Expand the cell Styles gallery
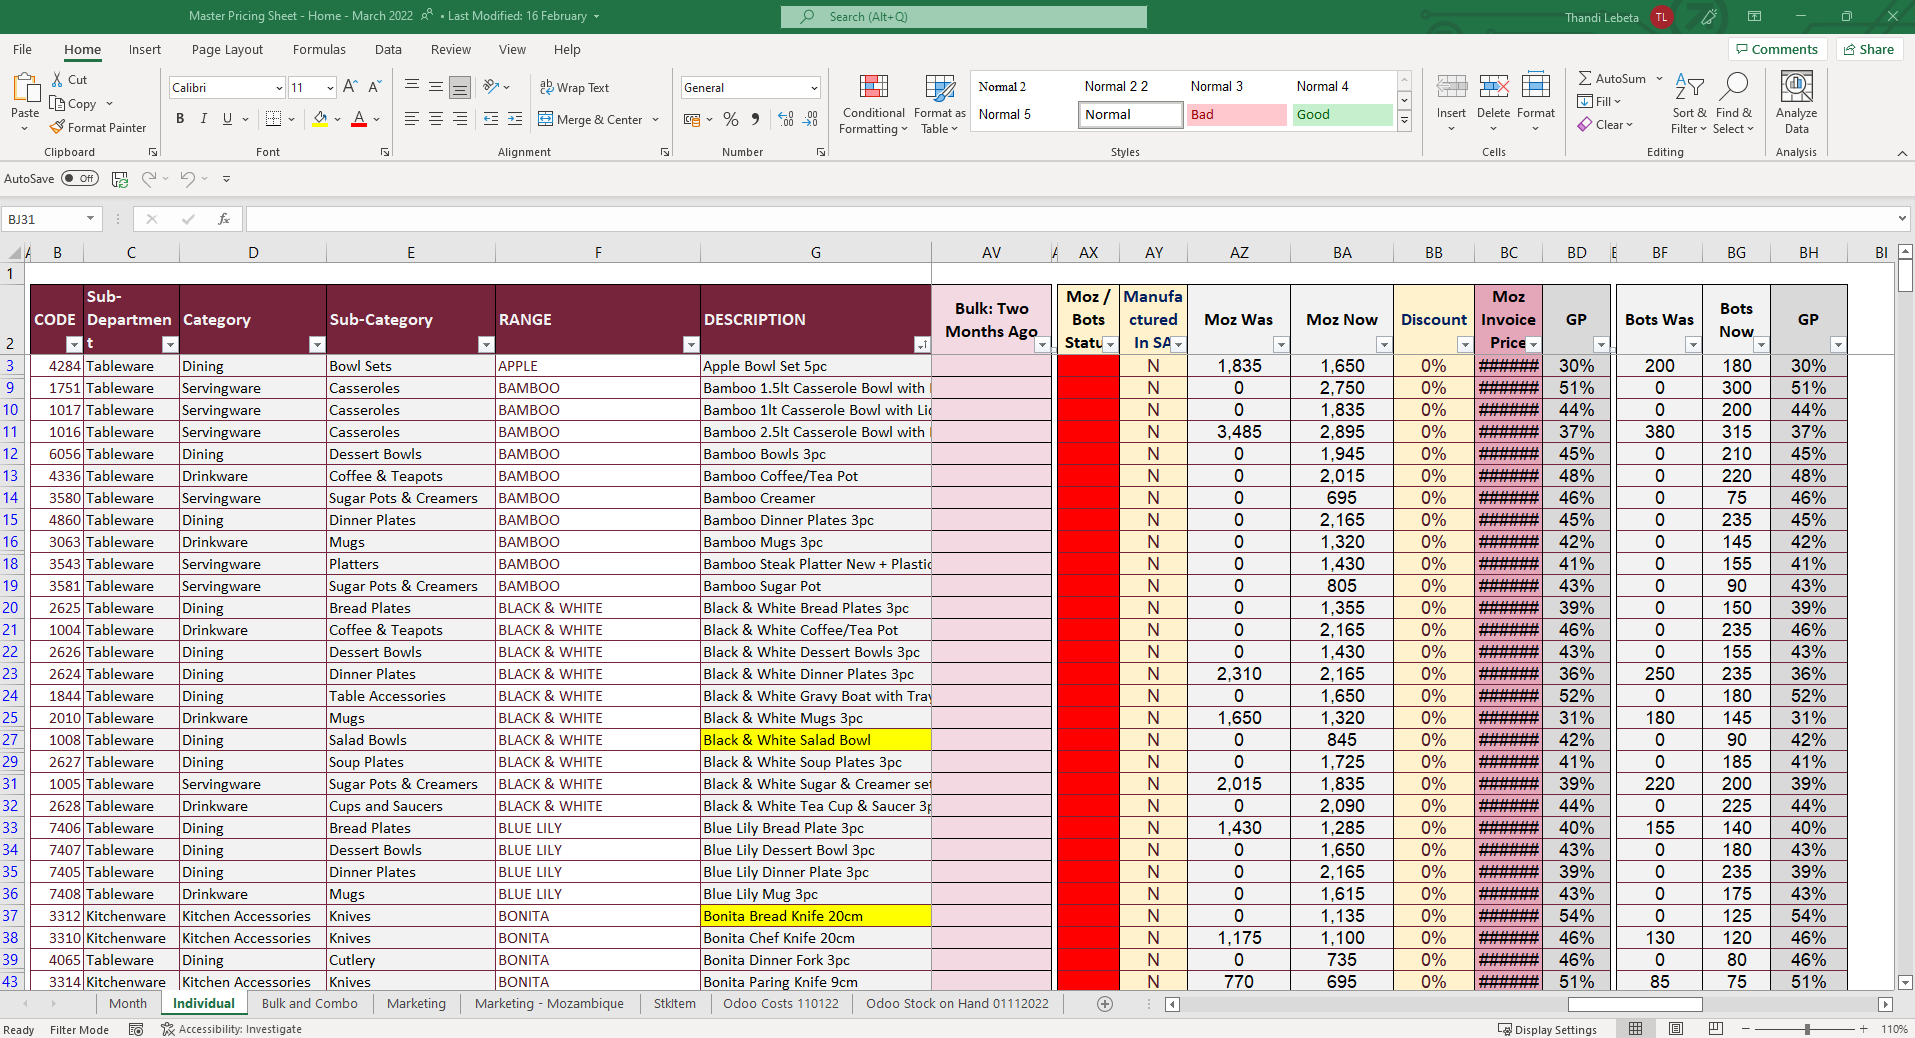 click(1404, 121)
